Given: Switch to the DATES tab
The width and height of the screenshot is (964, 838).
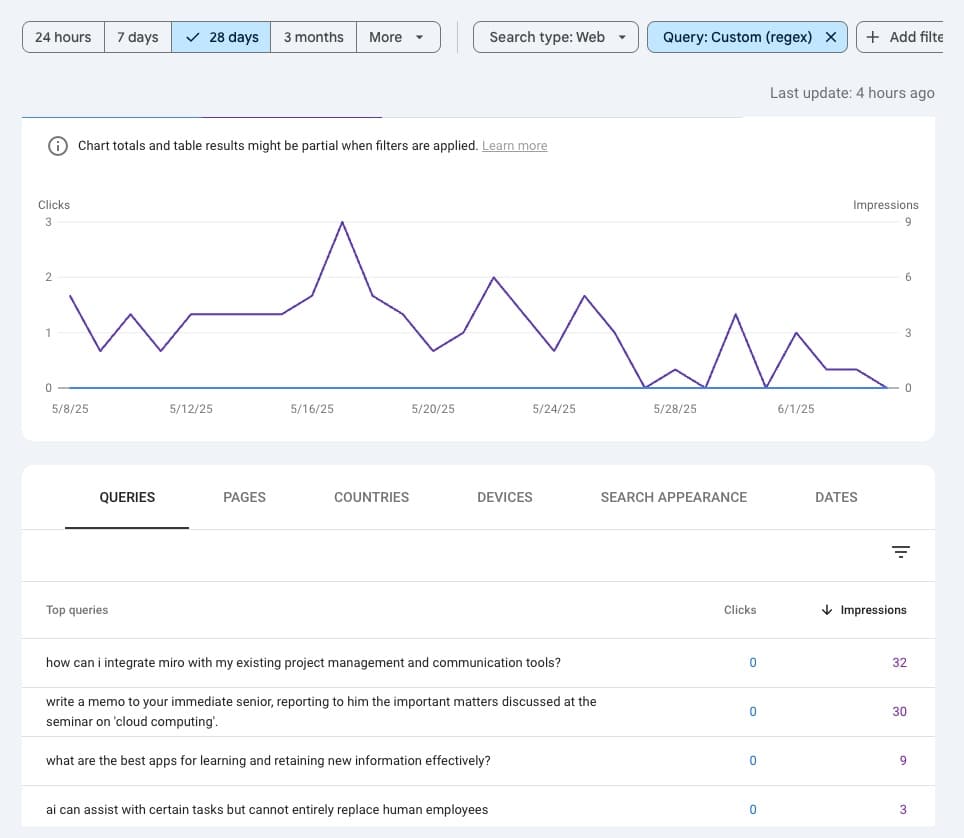Looking at the screenshot, I should (836, 497).
